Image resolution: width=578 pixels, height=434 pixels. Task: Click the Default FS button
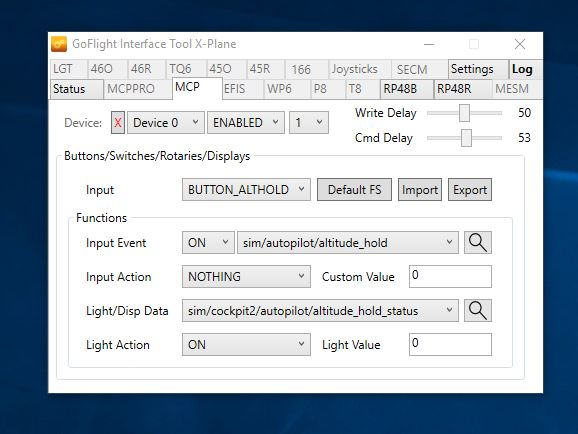point(354,190)
